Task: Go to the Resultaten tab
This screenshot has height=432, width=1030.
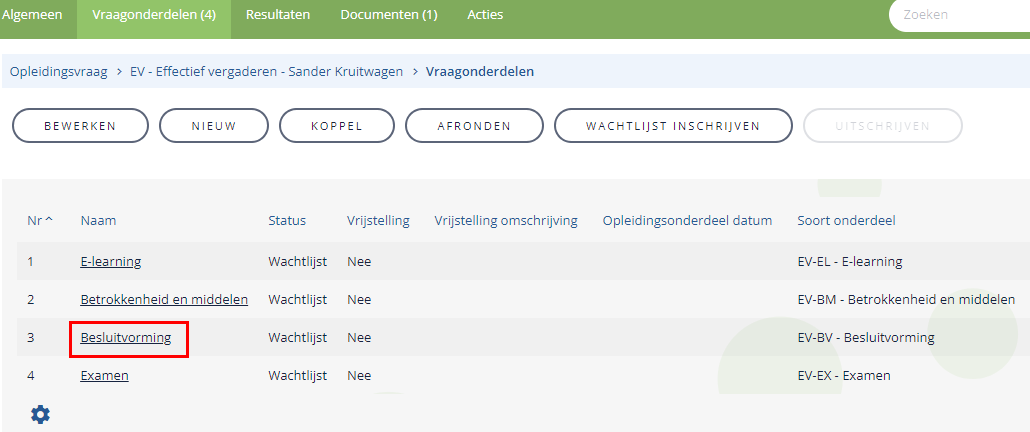Action: coord(278,14)
